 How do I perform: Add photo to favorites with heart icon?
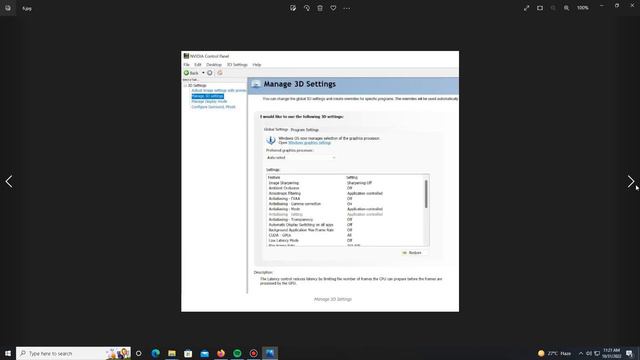click(x=333, y=8)
